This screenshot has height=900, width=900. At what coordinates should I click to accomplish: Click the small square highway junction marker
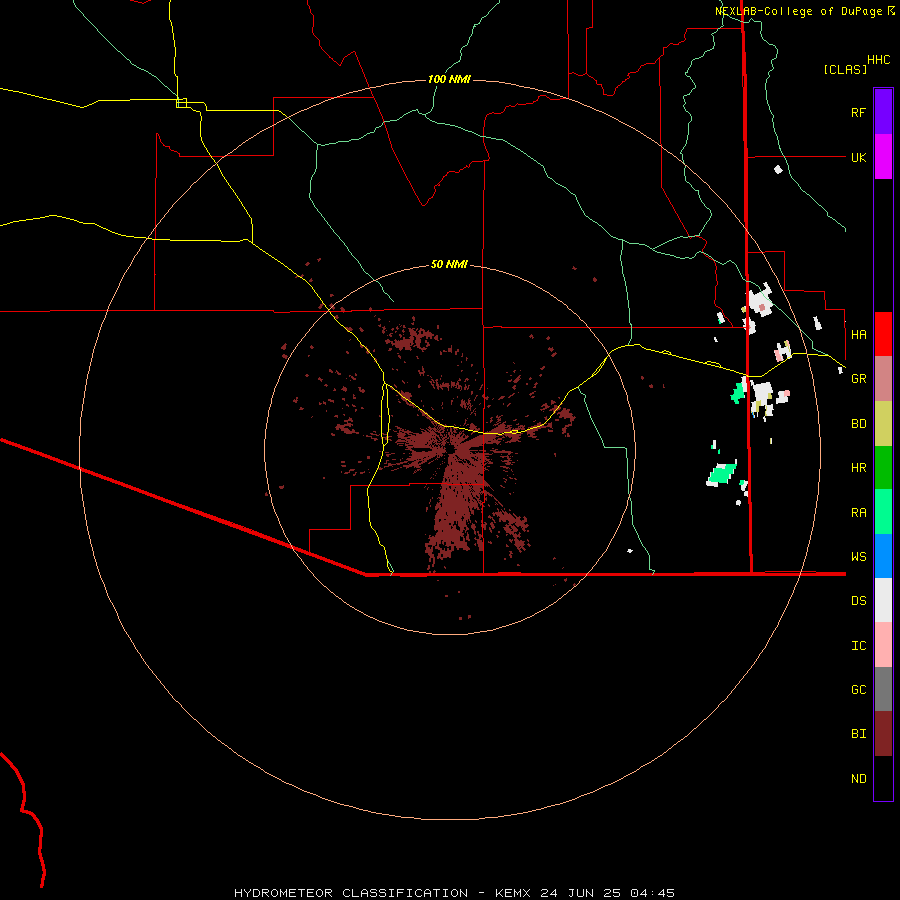[x=181, y=103]
